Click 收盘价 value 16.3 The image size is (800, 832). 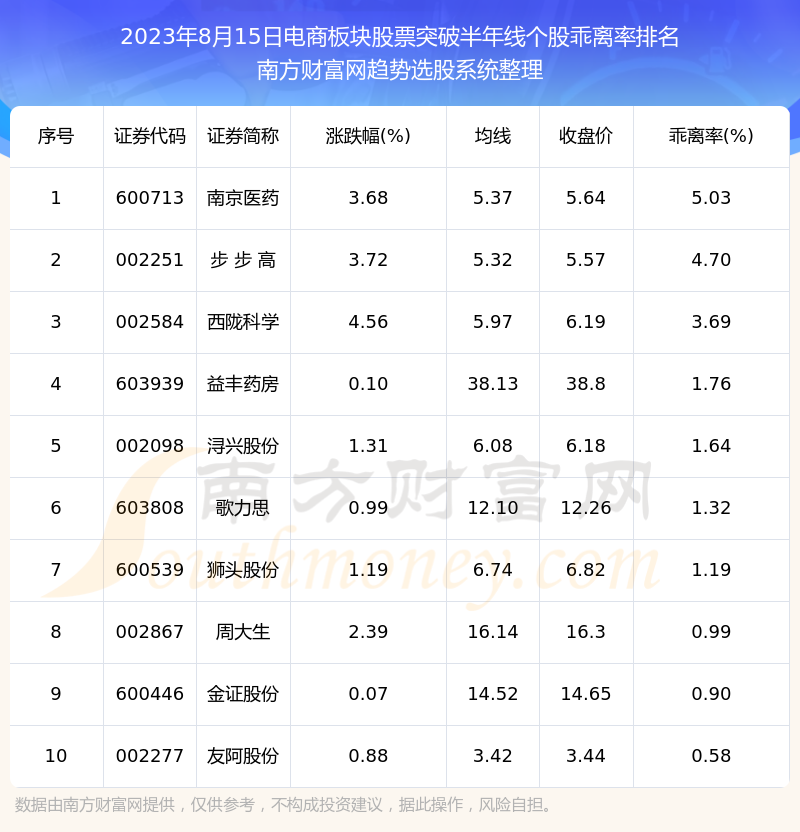(x=586, y=632)
